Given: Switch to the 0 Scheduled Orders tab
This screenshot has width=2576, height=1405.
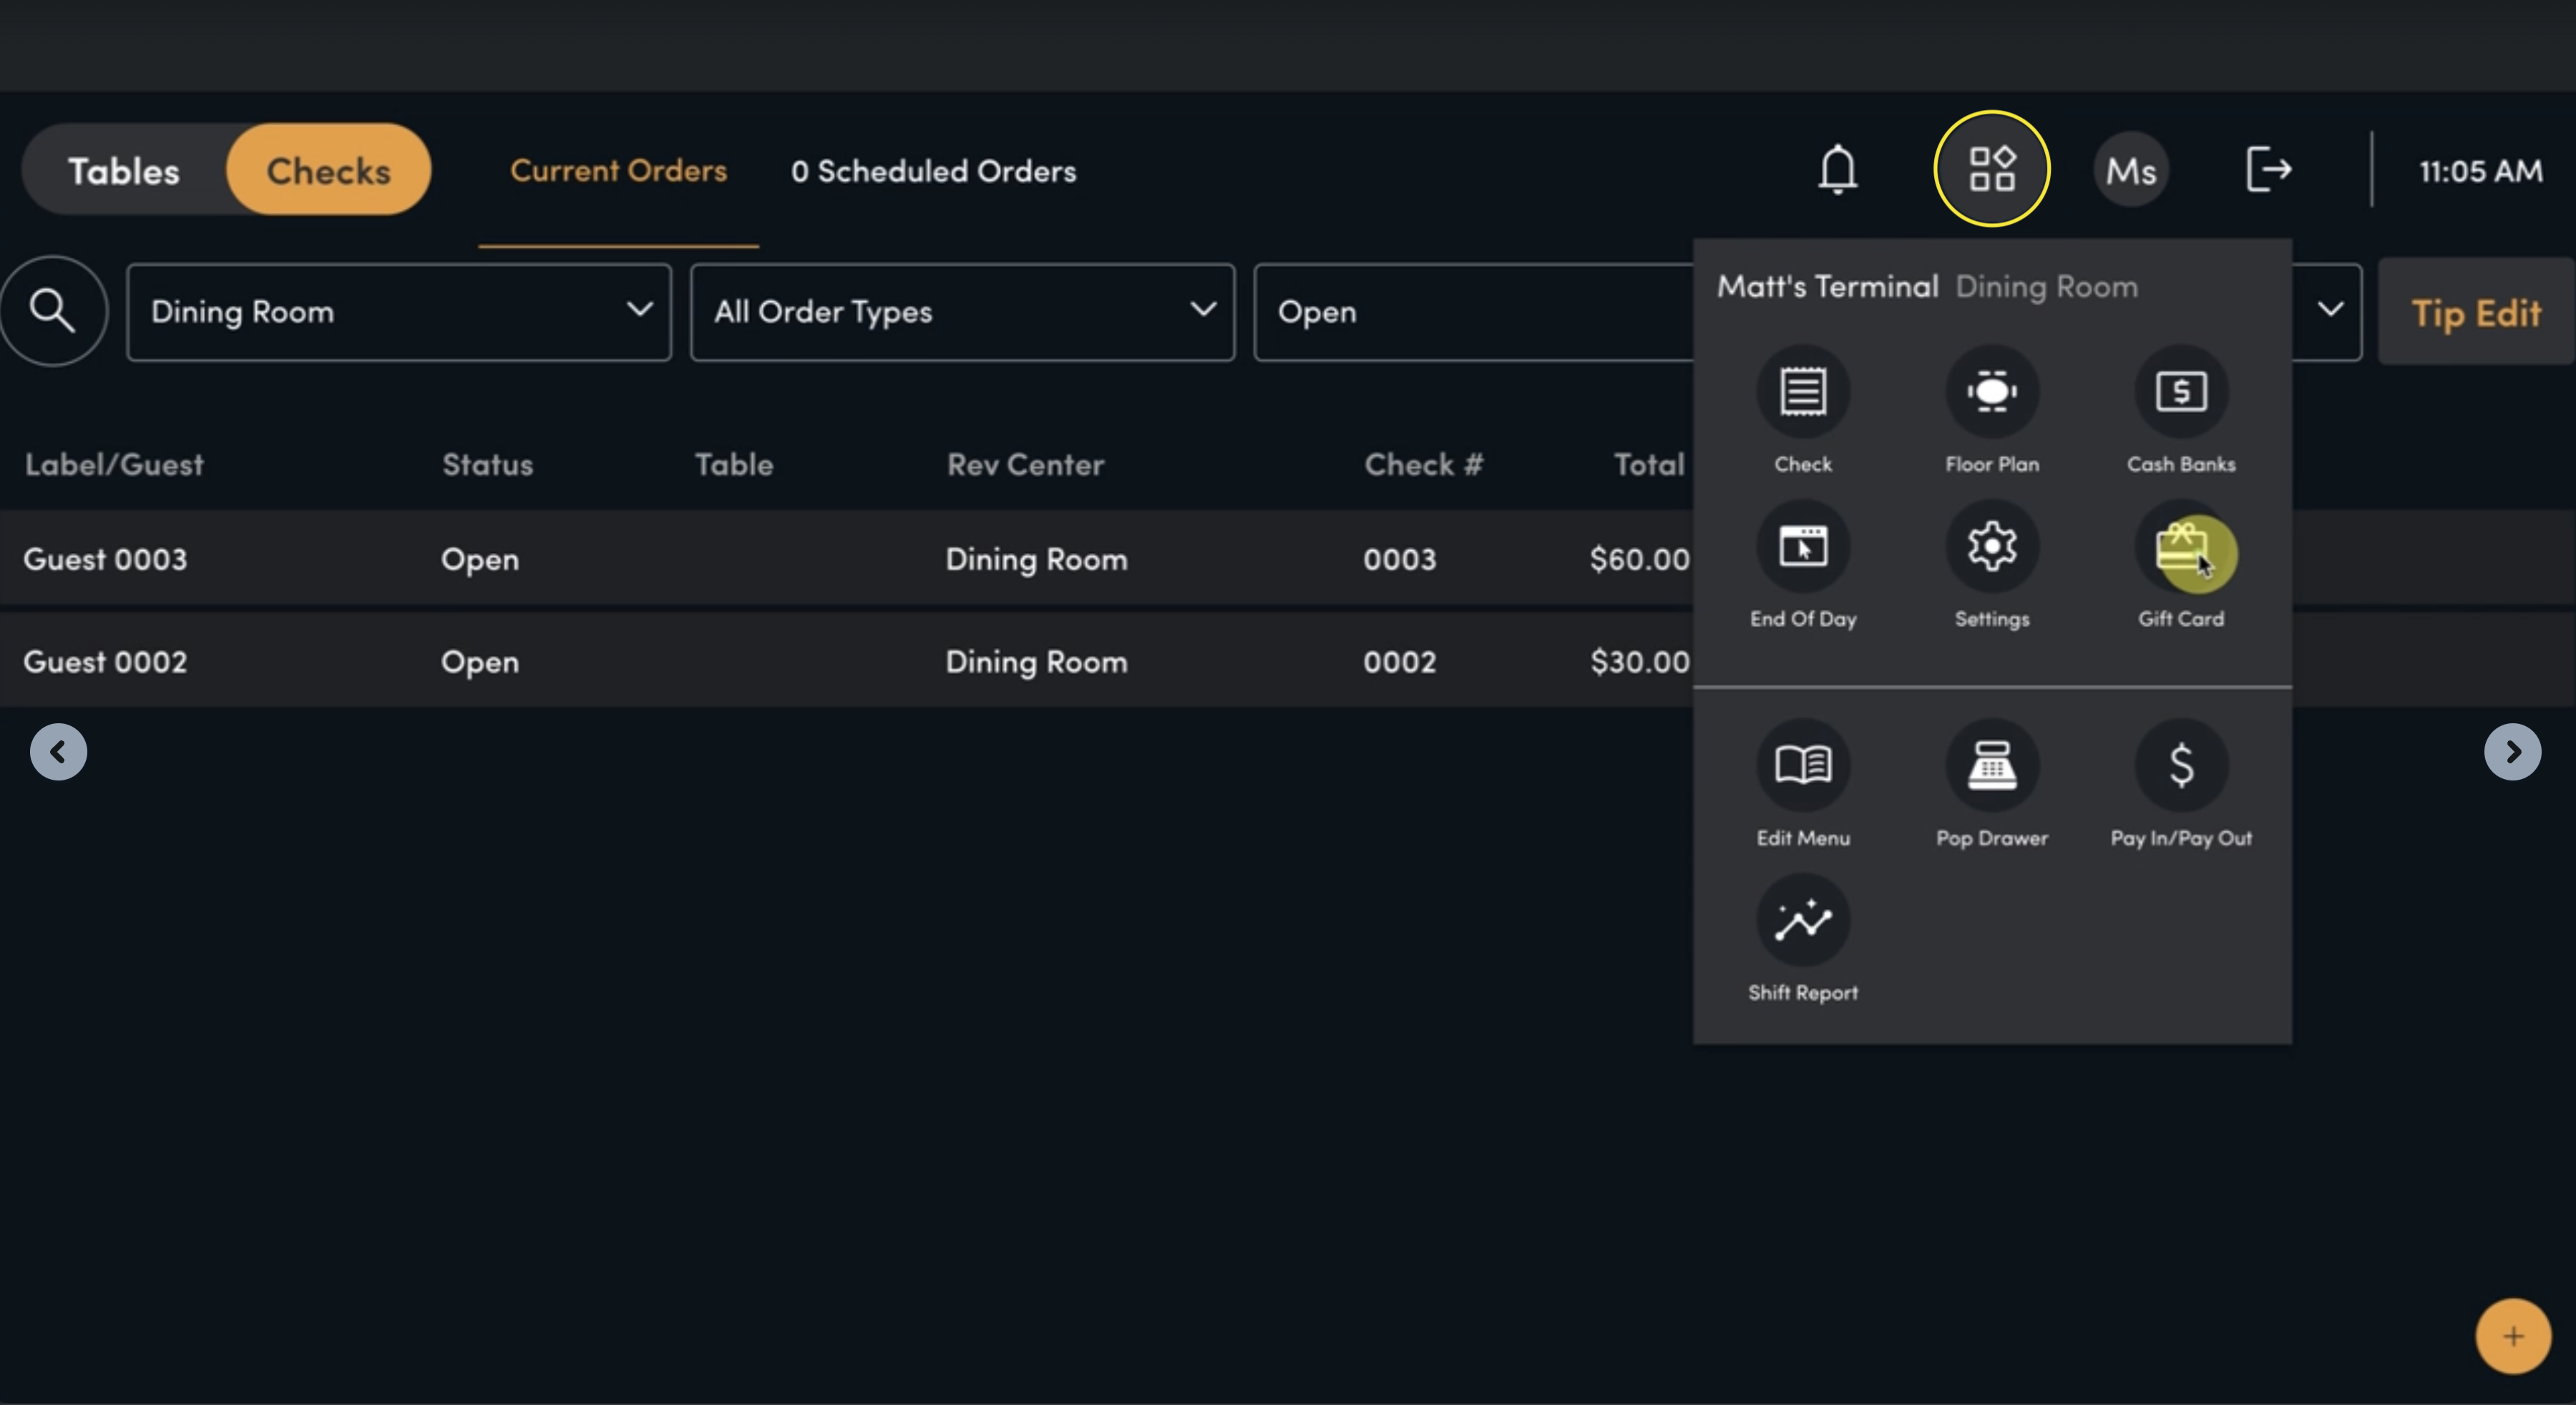Looking at the screenshot, I should tap(933, 171).
